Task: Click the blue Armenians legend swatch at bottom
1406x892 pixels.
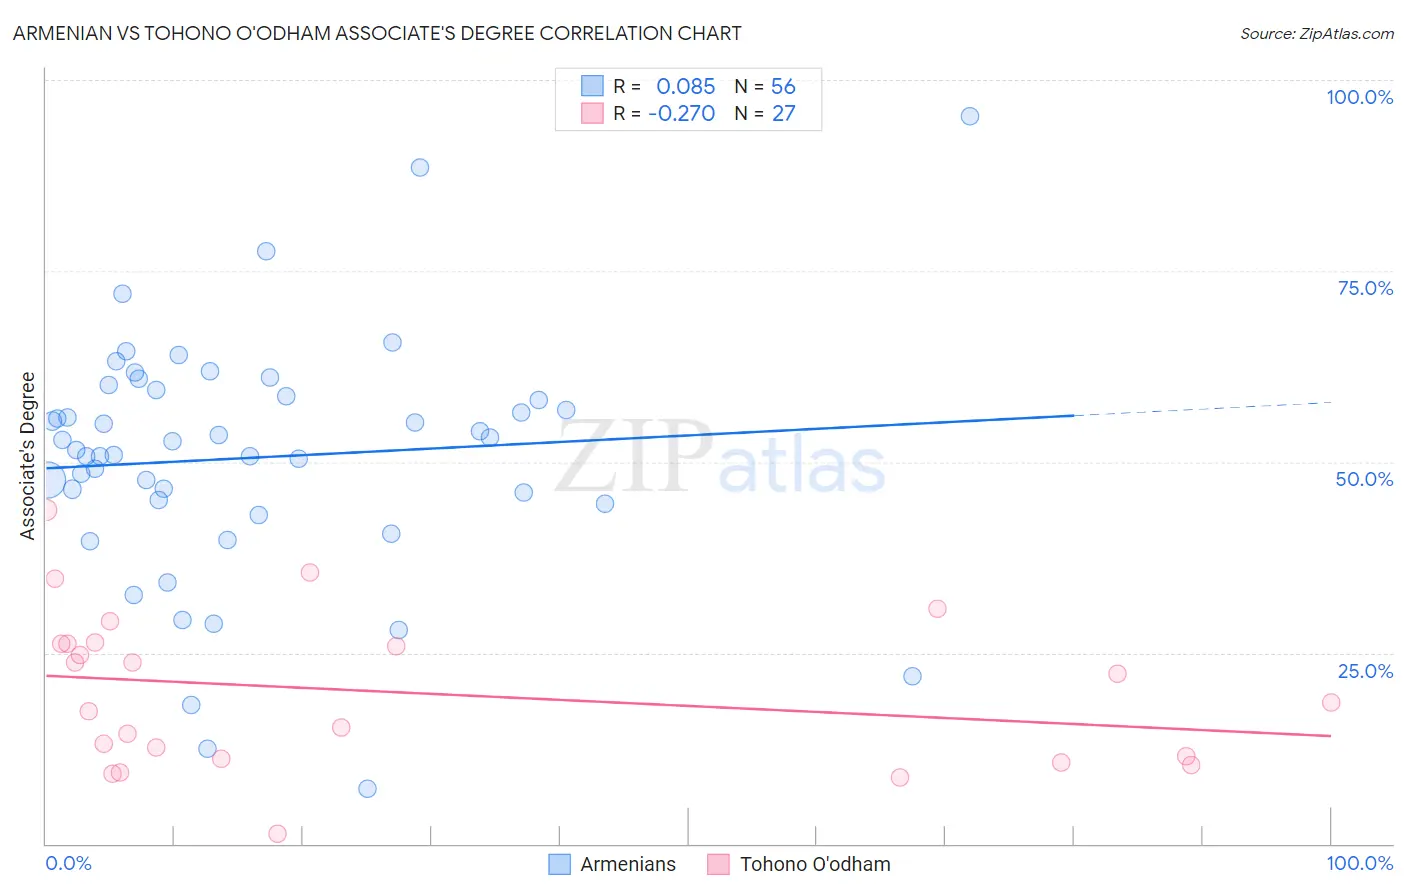Action: click(559, 864)
